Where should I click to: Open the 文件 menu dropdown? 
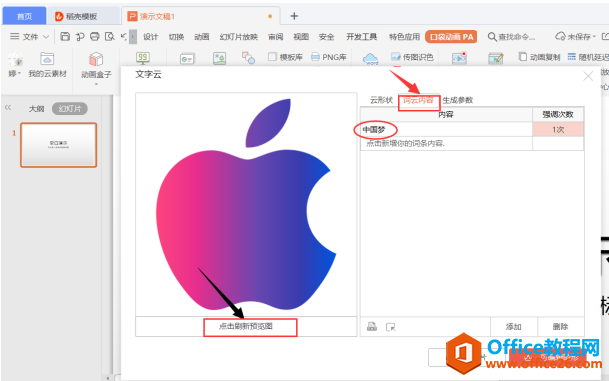coord(30,37)
